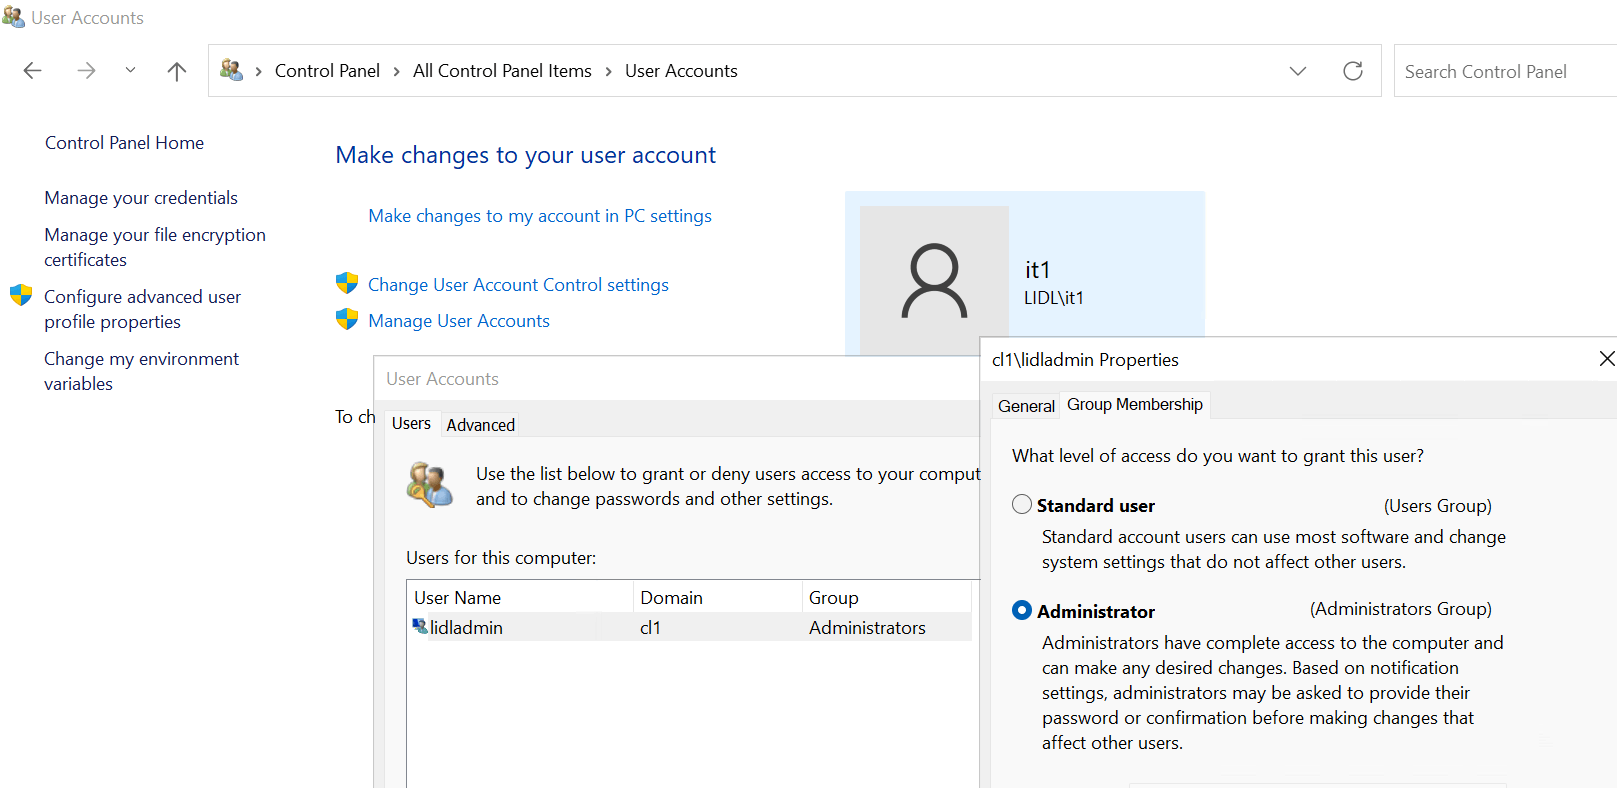Click the Search Control Panel field

pos(1500,72)
